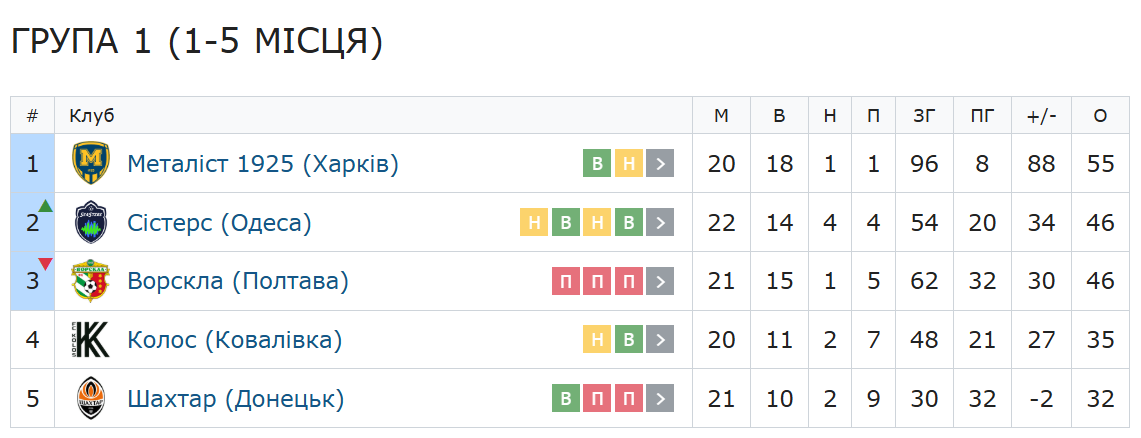
Task: Click the Шахтар Донецьк club logo
Action: coord(91,399)
